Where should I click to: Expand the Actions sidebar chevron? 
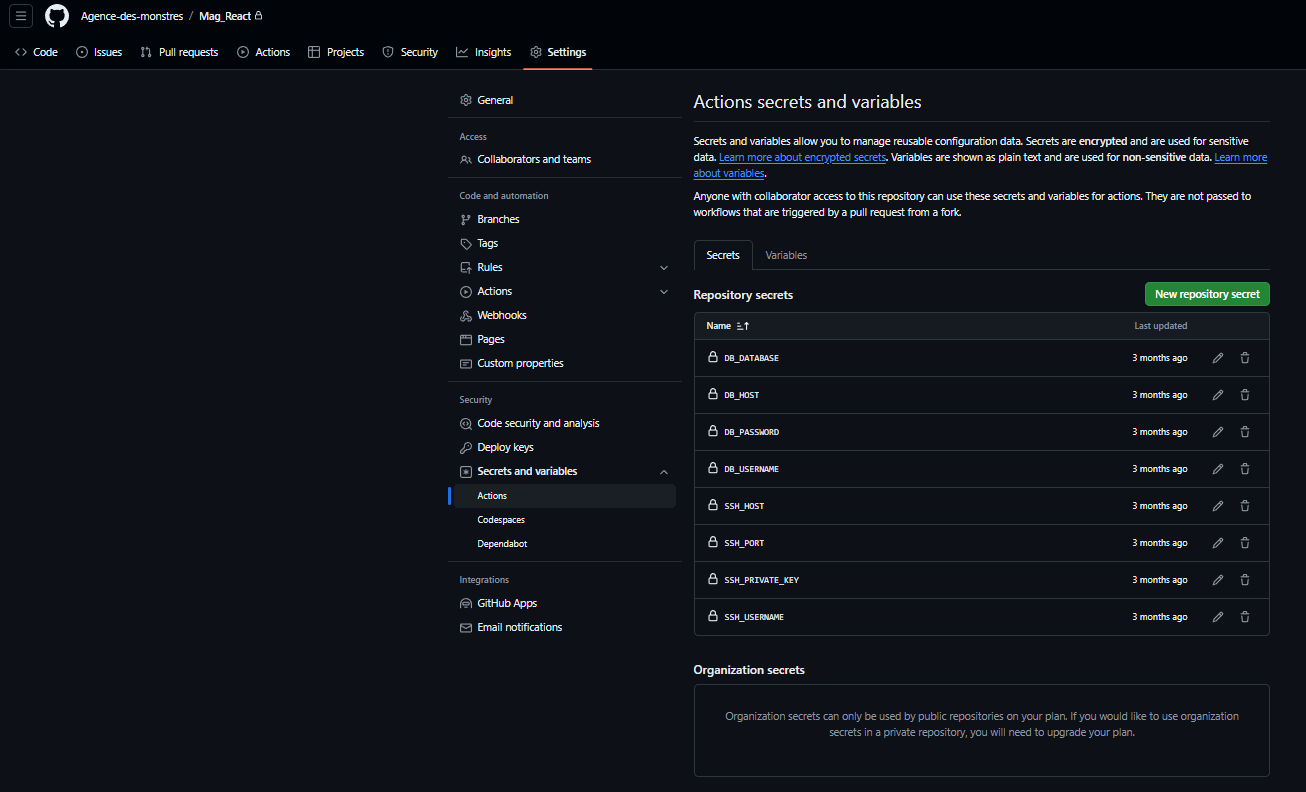tap(664, 292)
